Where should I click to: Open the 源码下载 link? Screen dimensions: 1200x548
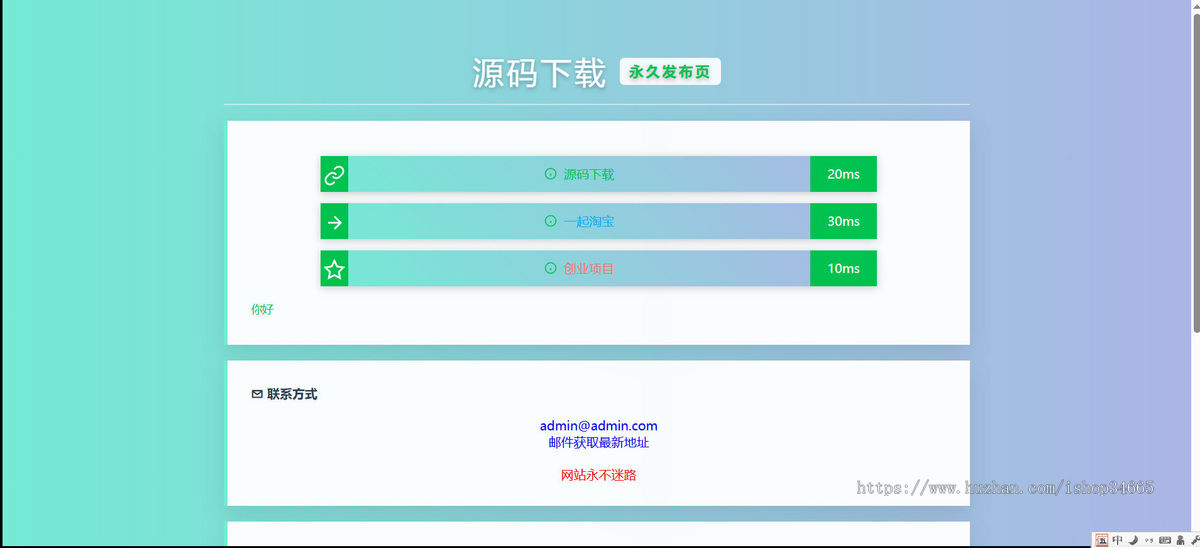pos(589,174)
